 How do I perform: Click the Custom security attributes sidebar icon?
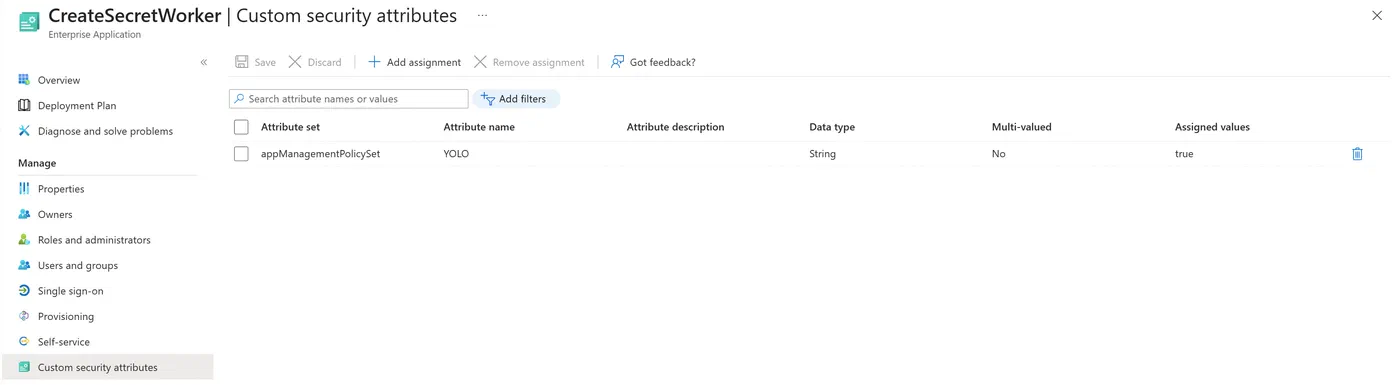pos(24,367)
